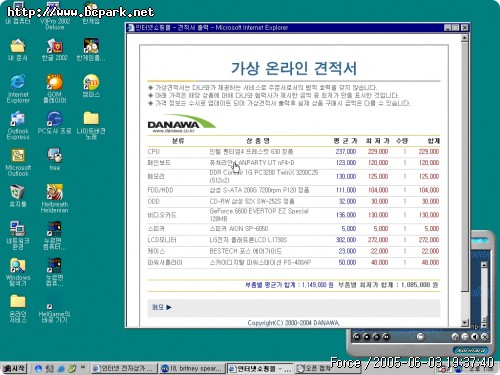Select the Microsoft Outlook desktop icon
This screenshot has height=375, width=500.
[x=18, y=162]
